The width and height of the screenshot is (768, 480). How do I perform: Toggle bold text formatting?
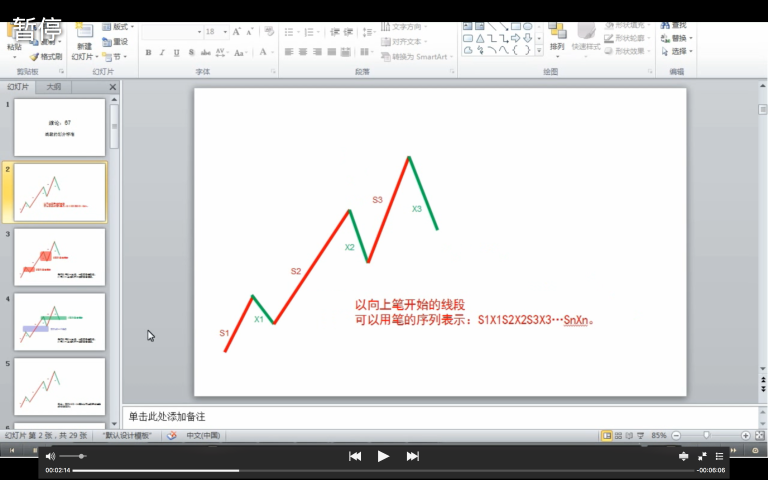[x=147, y=53]
